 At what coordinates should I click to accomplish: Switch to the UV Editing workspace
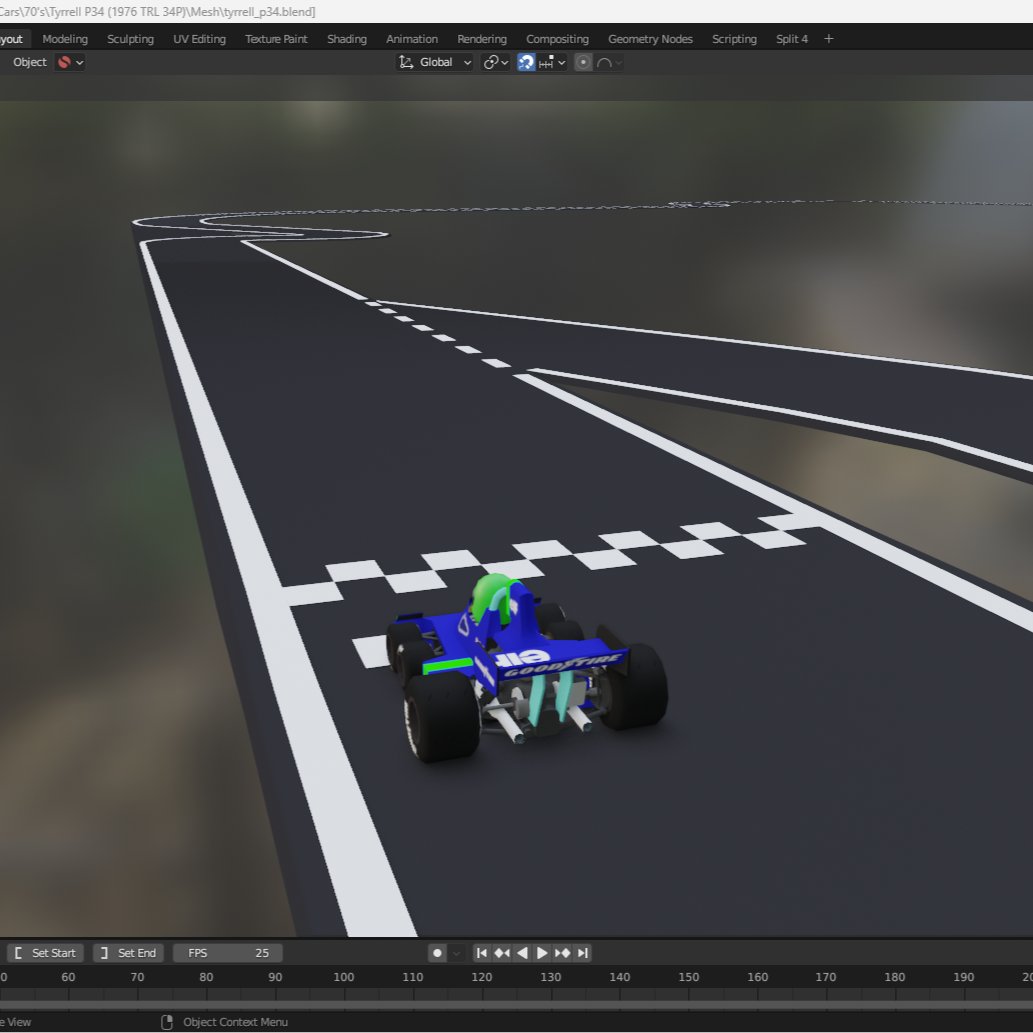(199, 39)
